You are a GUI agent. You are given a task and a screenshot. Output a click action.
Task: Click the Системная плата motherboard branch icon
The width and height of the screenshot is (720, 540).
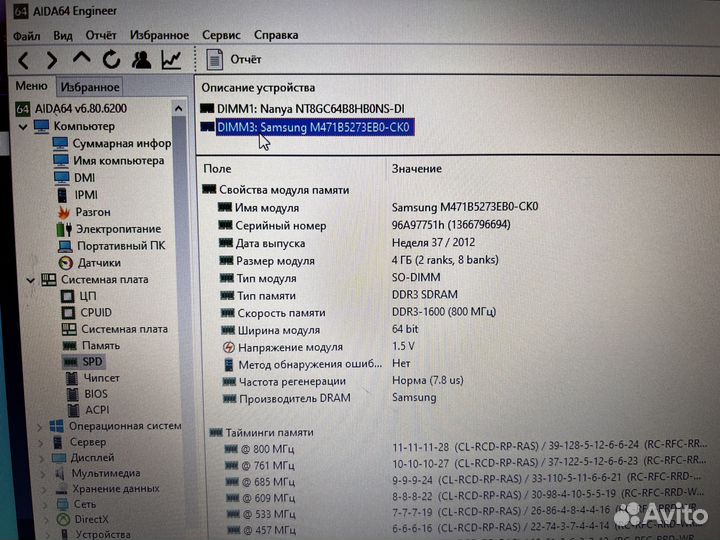[x=49, y=279]
